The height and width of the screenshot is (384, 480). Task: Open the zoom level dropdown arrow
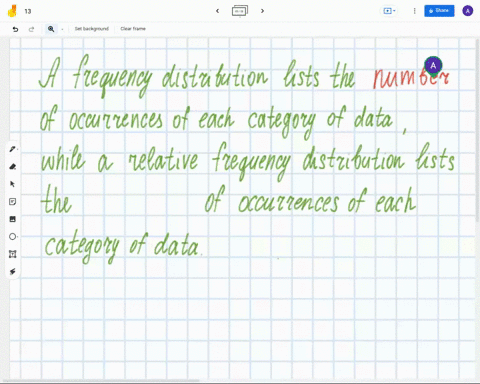tap(62, 29)
